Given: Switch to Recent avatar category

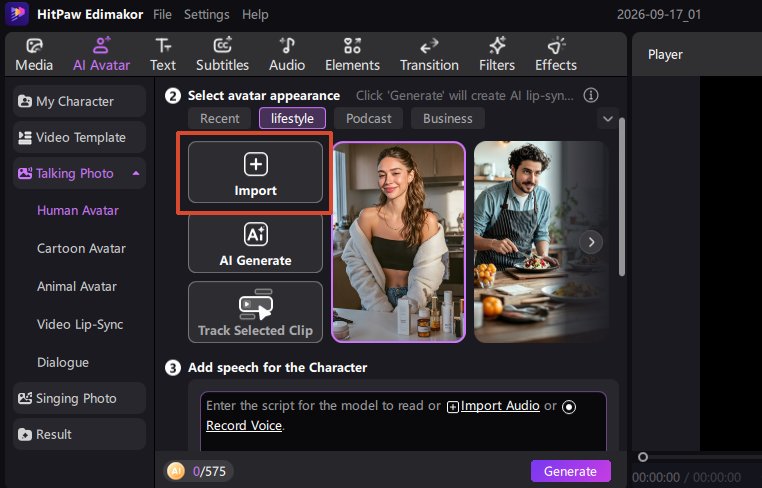Looking at the screenshot, I should point(220,119).
